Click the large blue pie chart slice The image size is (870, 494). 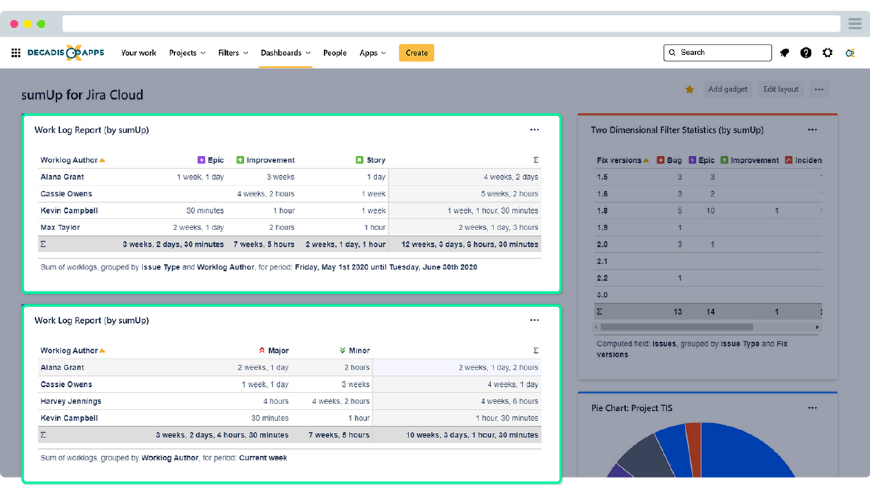tap(743, 452)
